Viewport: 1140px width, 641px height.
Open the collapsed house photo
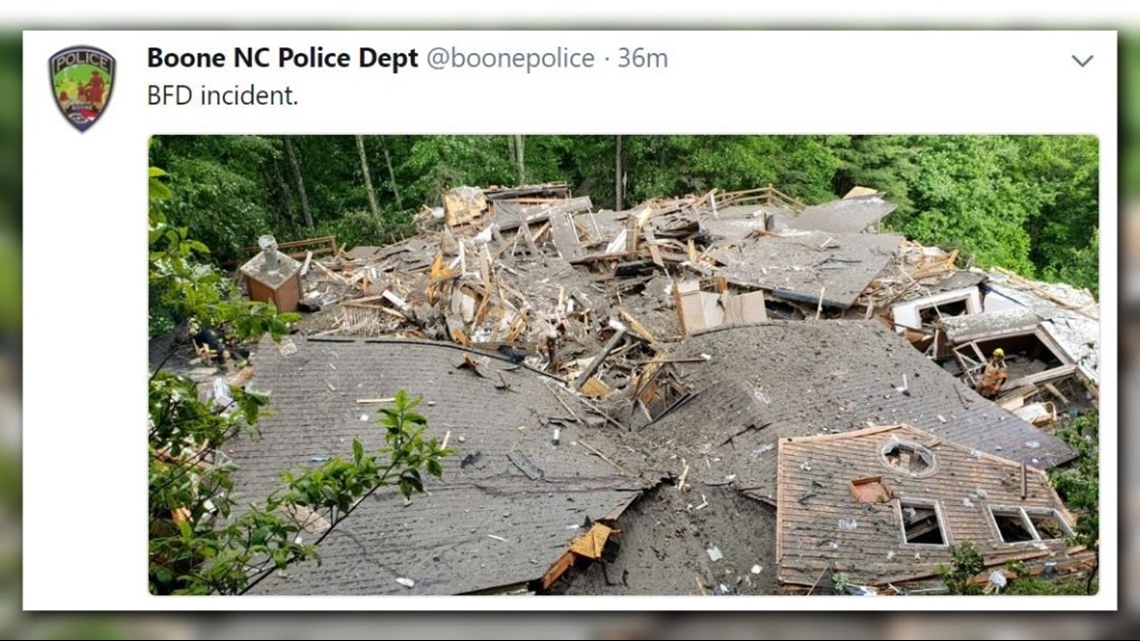[x=624, y=365]
